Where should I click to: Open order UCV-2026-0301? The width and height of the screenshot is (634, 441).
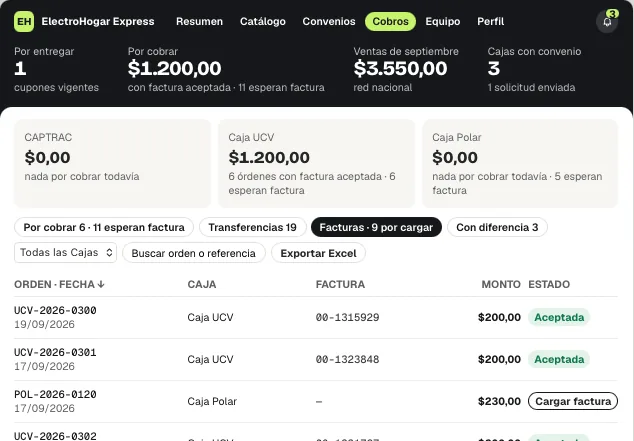(x=55, y=352)
